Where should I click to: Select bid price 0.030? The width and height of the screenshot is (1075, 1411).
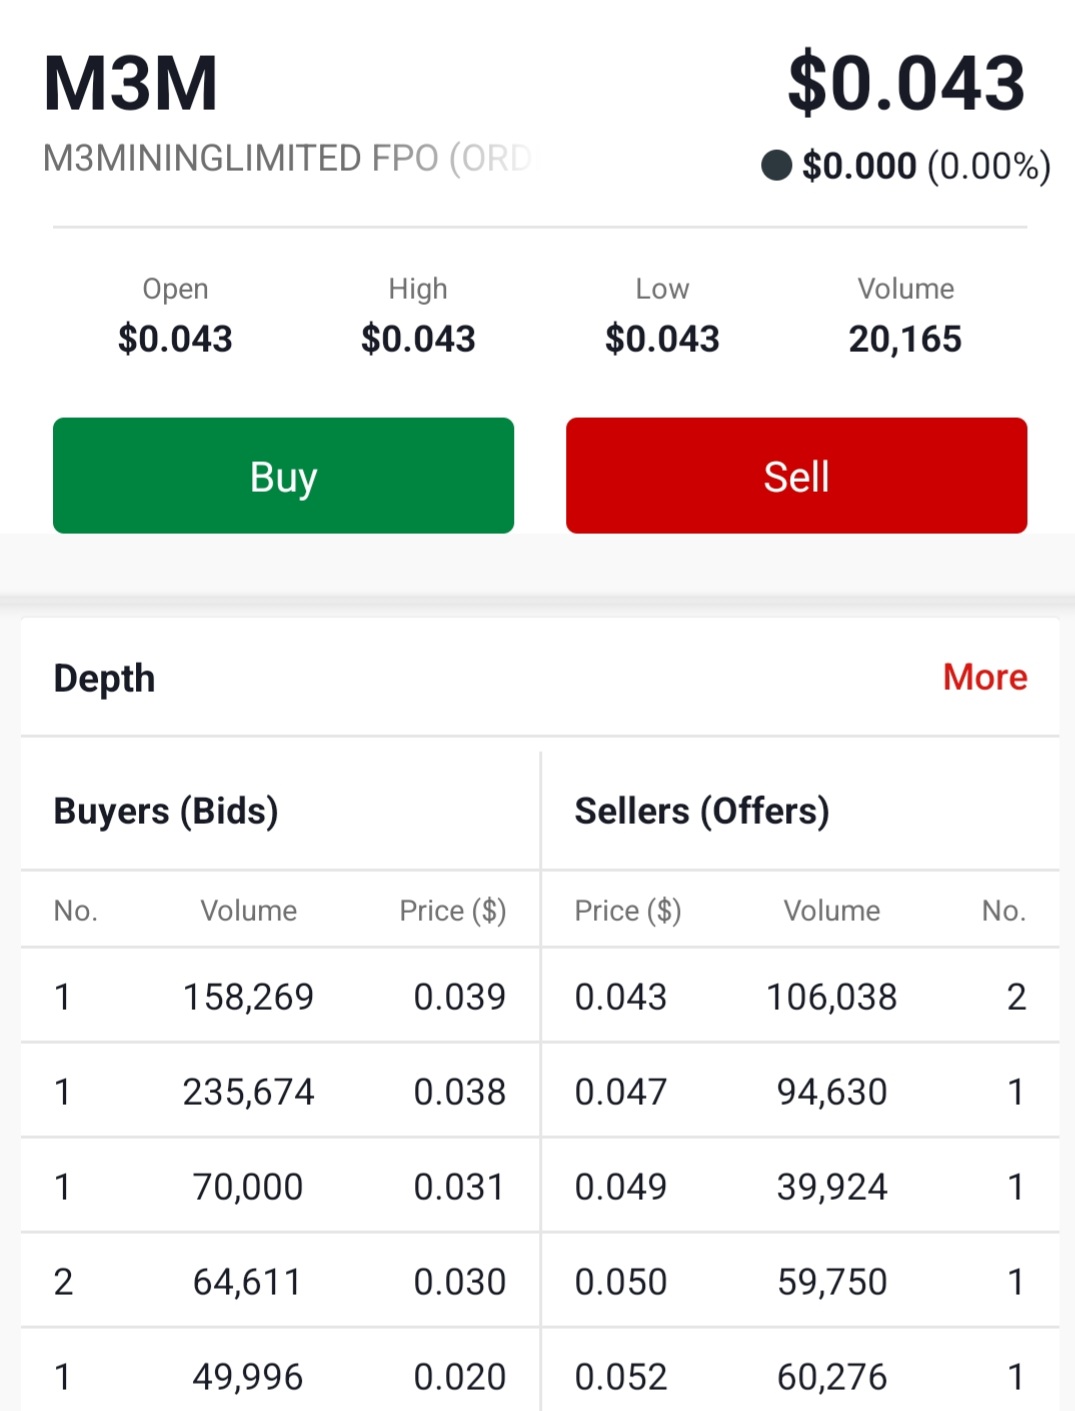click(460, 1282)
